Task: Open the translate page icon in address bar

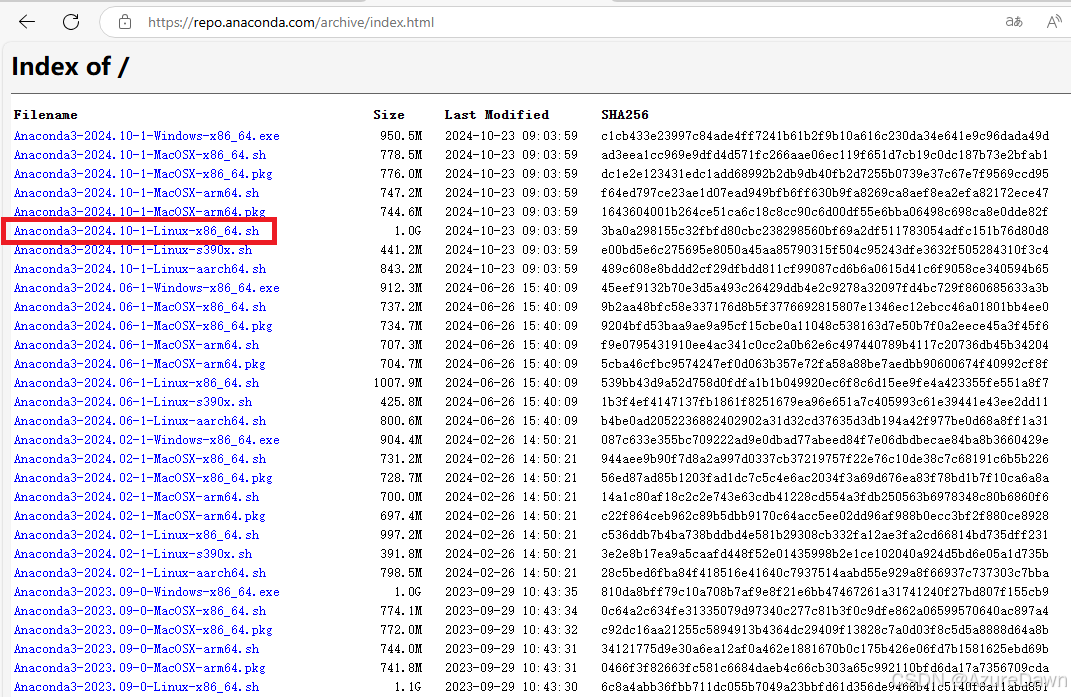Action: coord(1014,22)
